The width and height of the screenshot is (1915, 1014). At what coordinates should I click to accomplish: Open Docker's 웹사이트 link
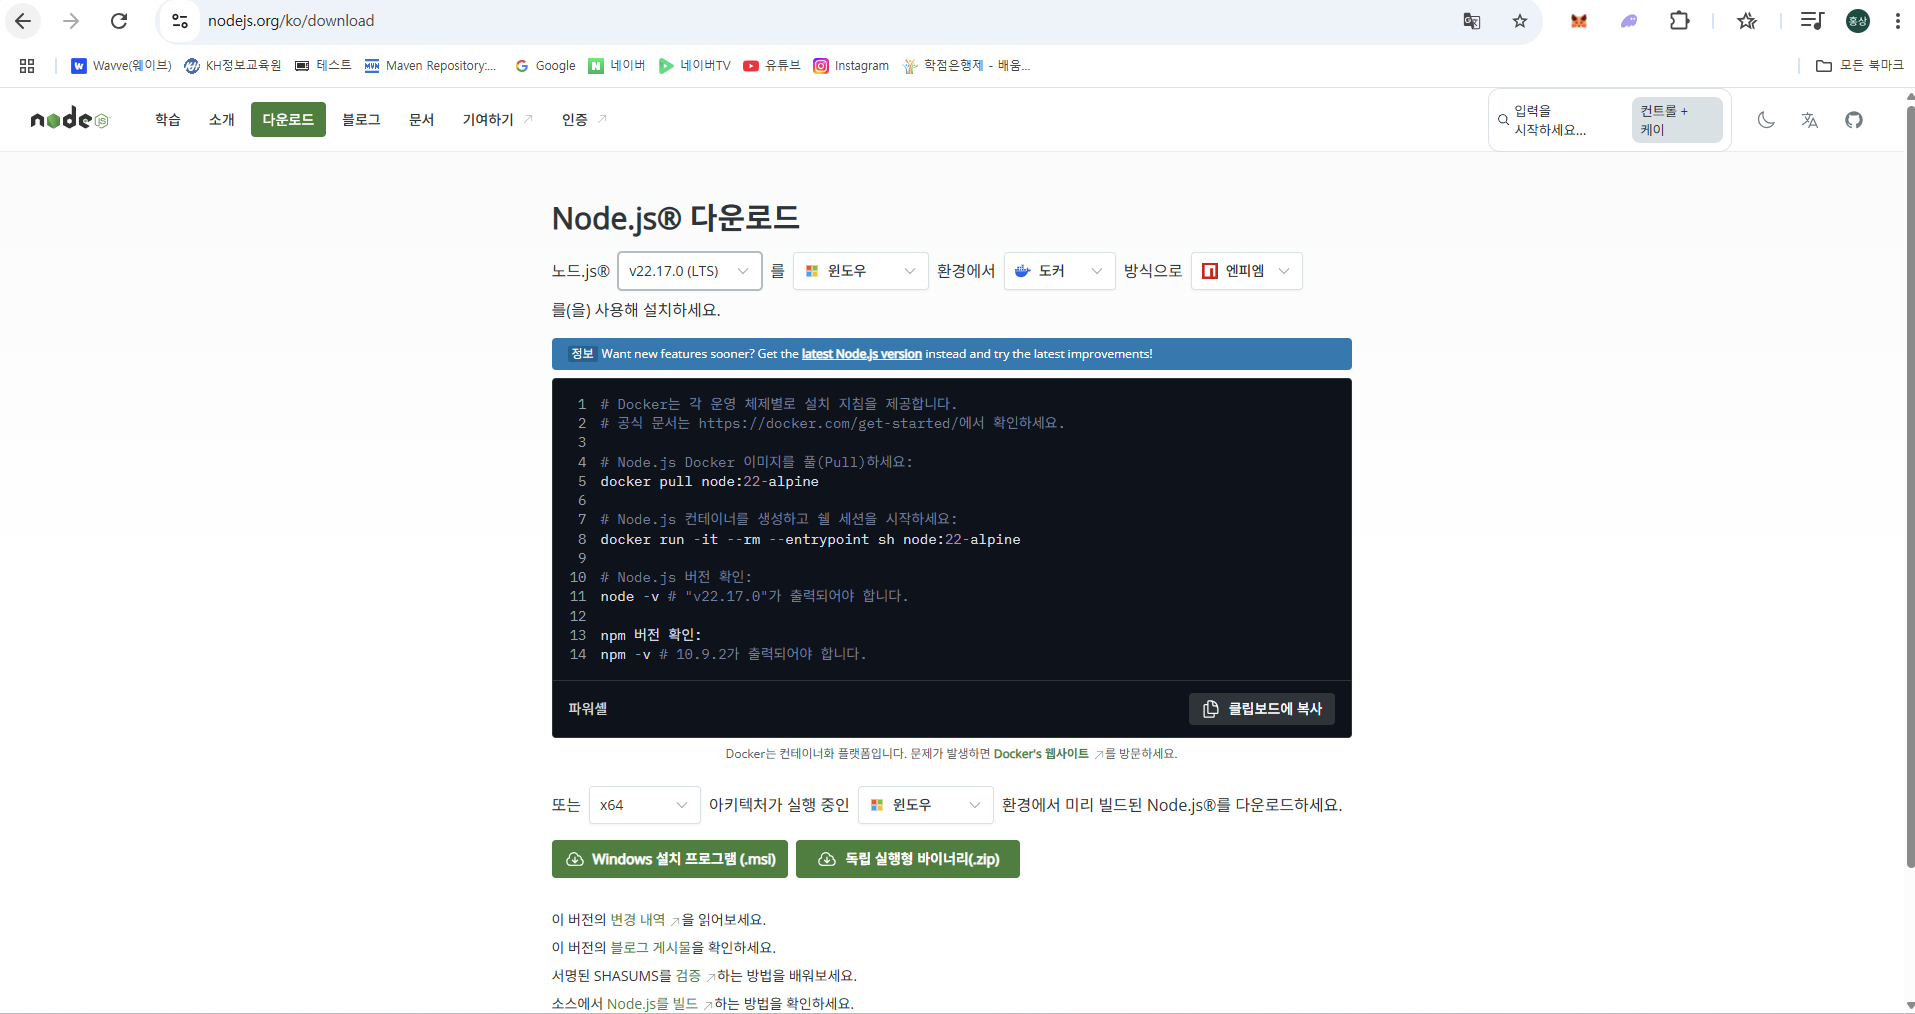(1042, 754)
